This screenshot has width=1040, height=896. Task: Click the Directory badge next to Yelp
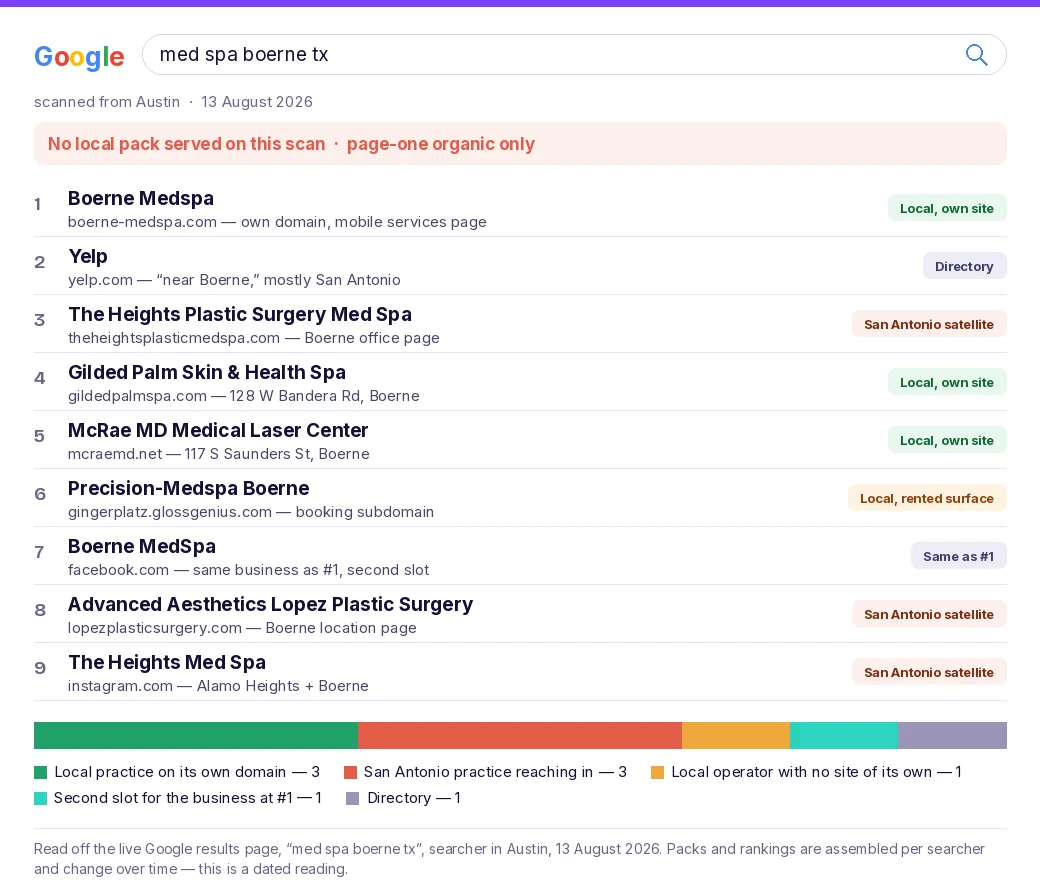tap(964, 266)
